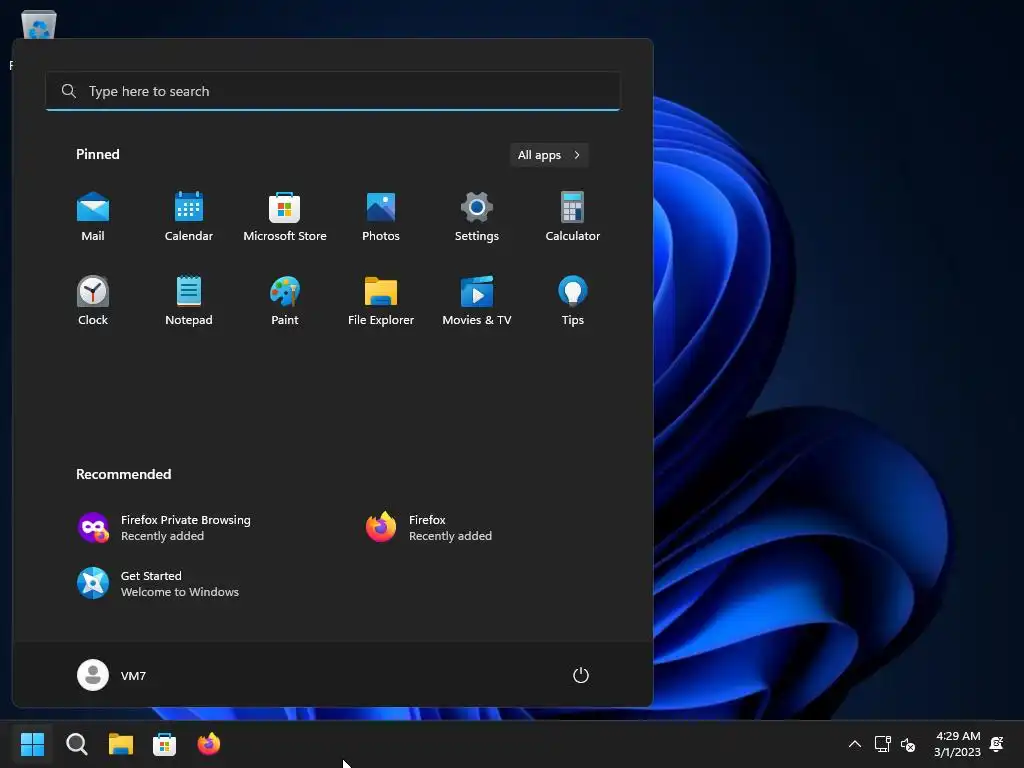Click the power button in Start menu
The height and width of the screenshot is (768, 1024).
pos(581,675)
